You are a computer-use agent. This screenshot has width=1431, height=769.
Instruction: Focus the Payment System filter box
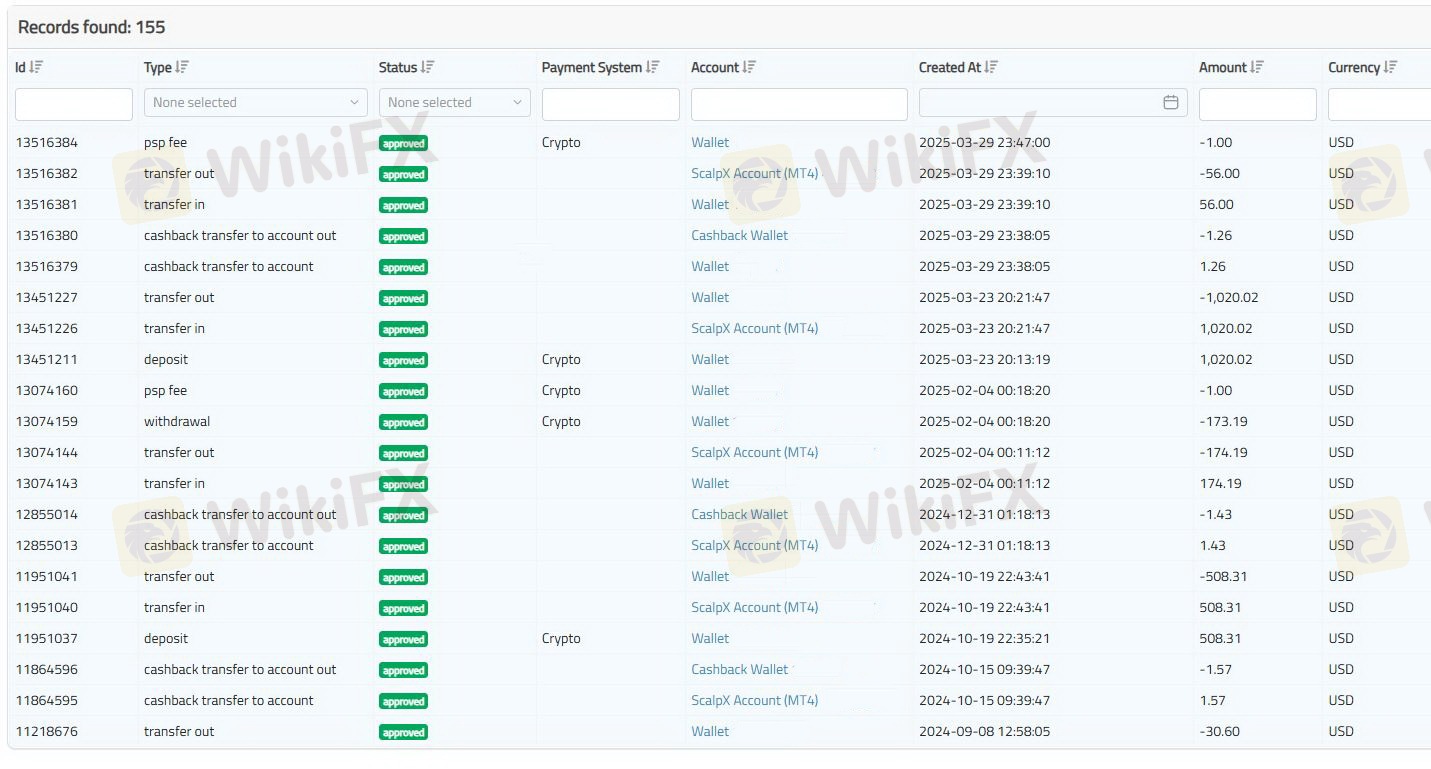pyautogui.click(x=610, y=104)
